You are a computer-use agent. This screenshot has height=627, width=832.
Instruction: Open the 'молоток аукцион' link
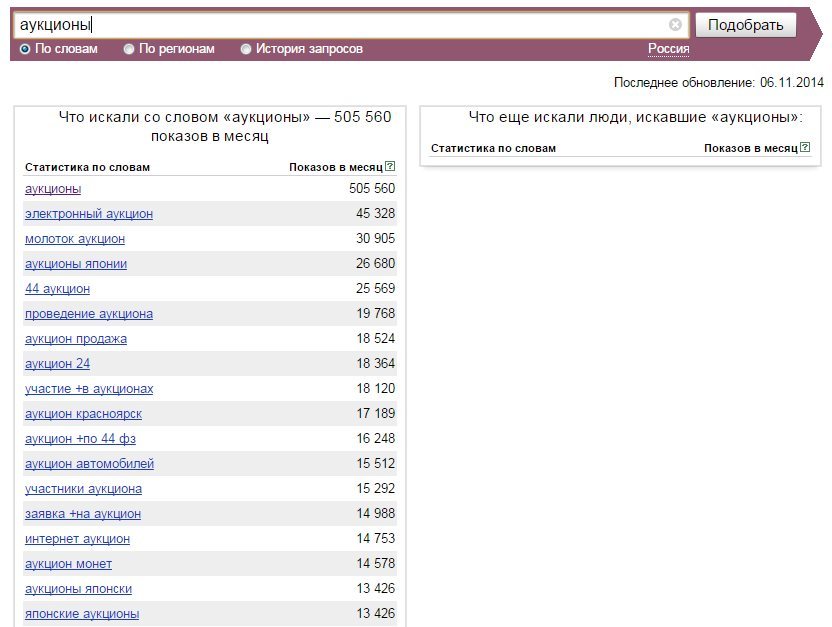pos(75,239)
